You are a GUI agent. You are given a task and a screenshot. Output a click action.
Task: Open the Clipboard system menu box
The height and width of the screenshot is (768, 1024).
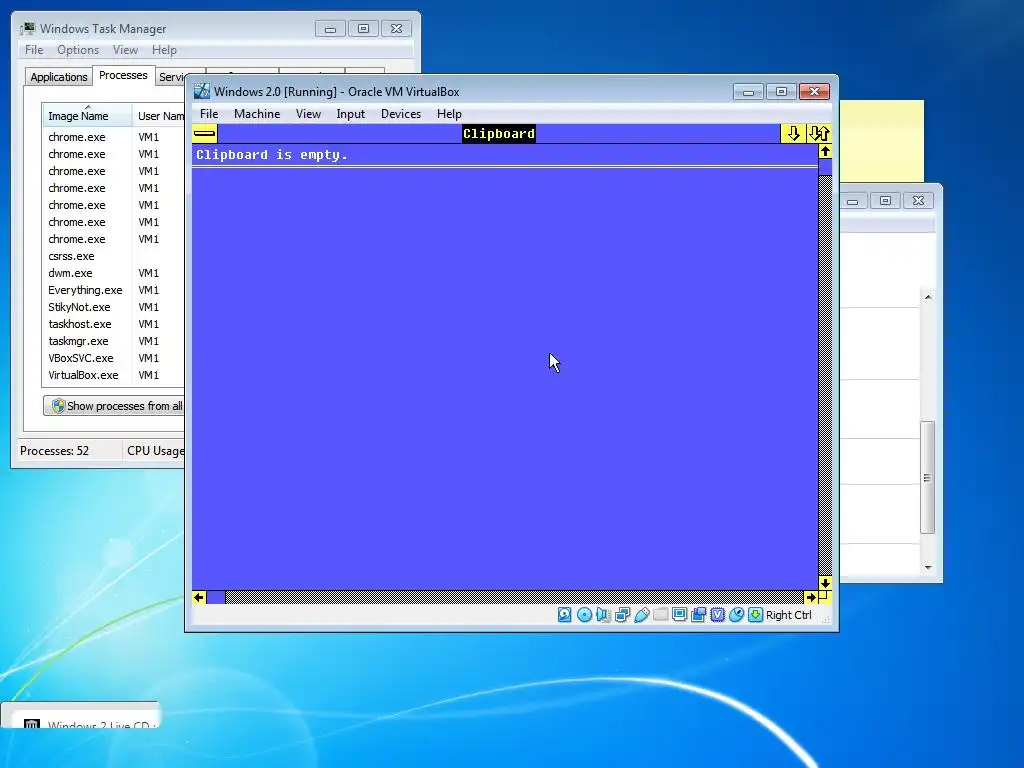pyautogui.click(x=204, y=134)
